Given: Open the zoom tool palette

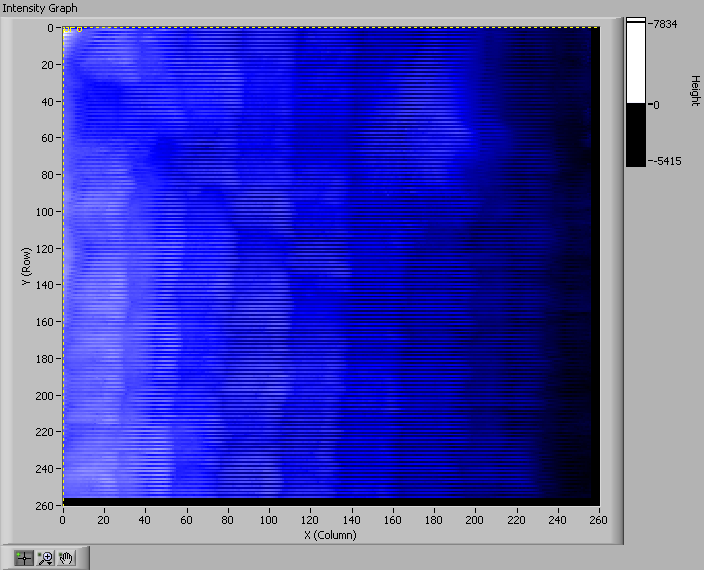Looking at the screenshot, I should point(45,558).
